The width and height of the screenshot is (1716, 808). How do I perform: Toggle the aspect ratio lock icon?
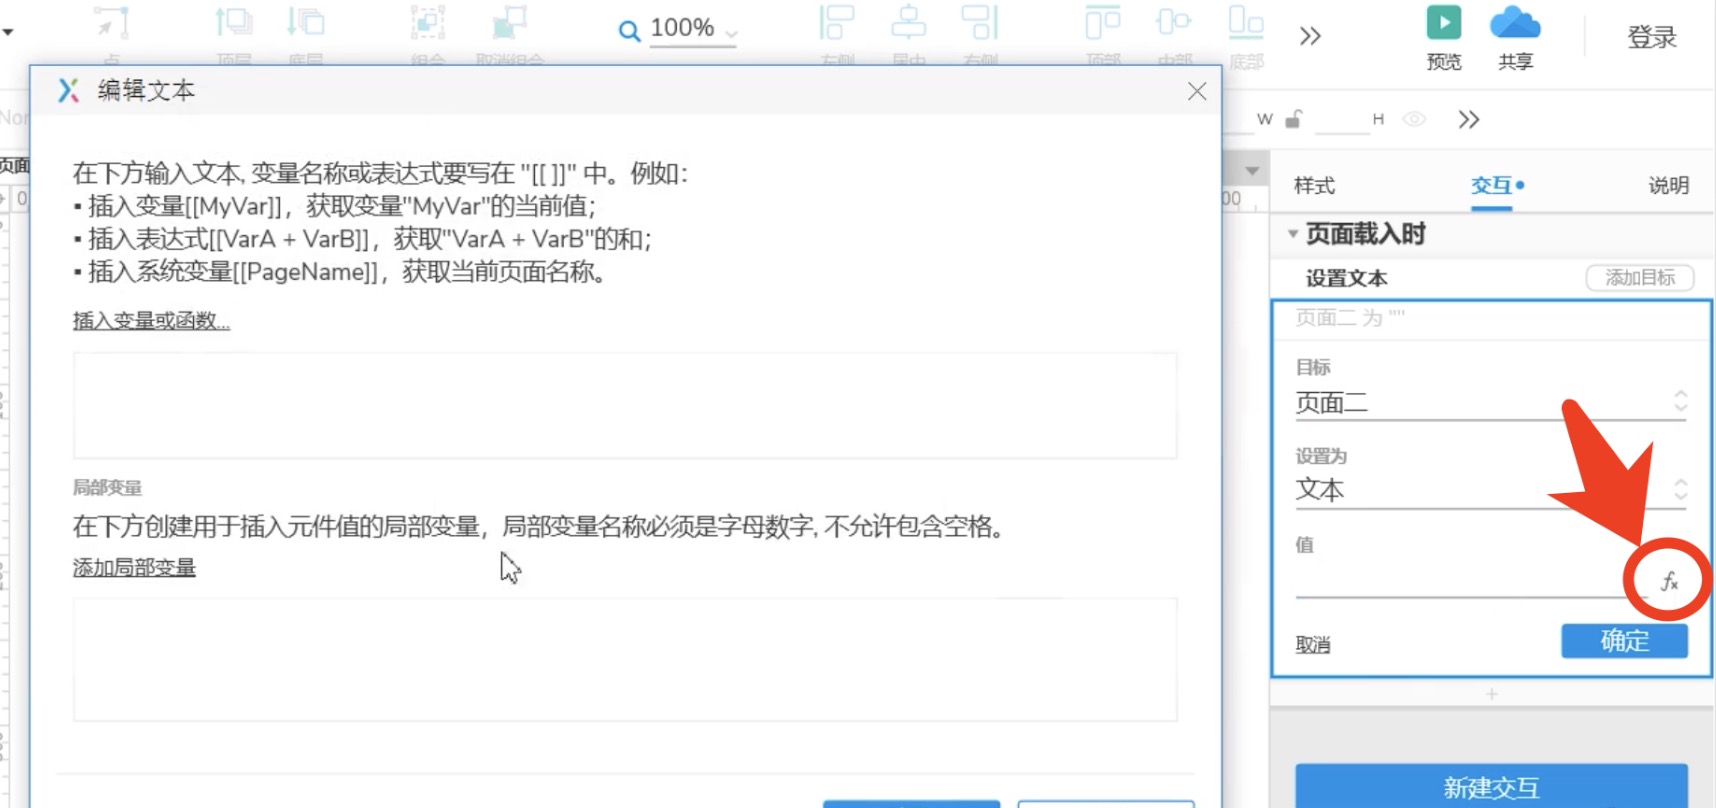coord(1293,119)
